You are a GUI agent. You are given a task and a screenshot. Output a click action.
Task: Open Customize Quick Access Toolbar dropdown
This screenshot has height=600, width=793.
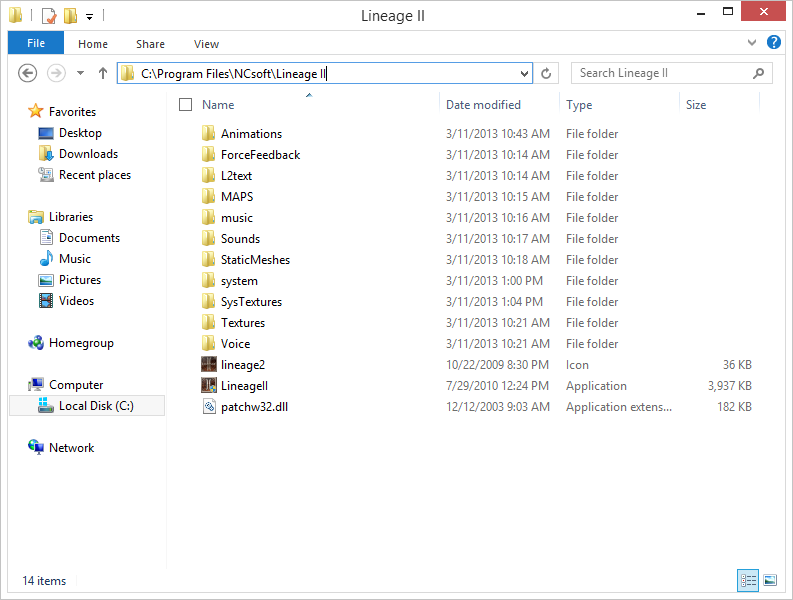tap(90, 17)
